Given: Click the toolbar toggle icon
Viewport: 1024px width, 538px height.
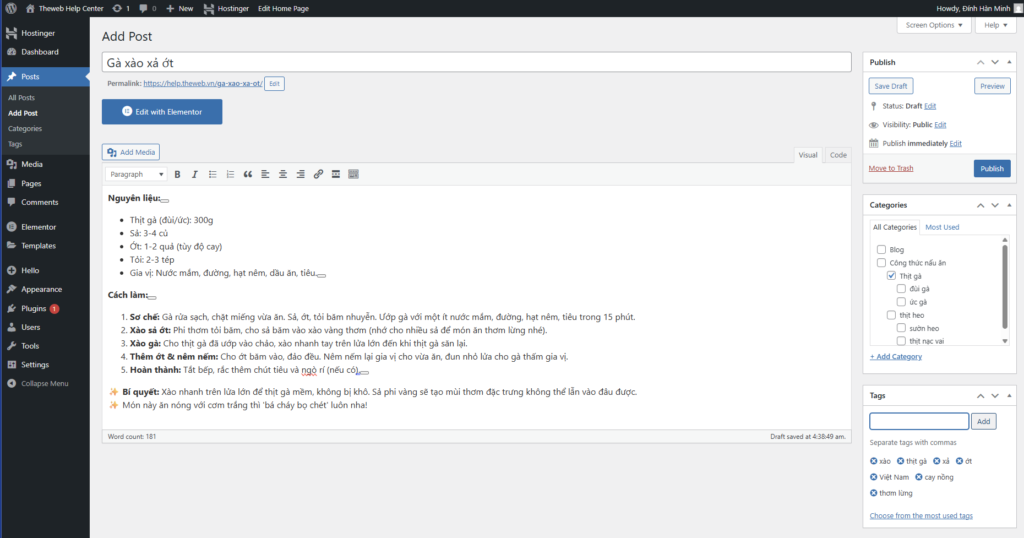Looking at the screenshot, I should click(353, 174).
